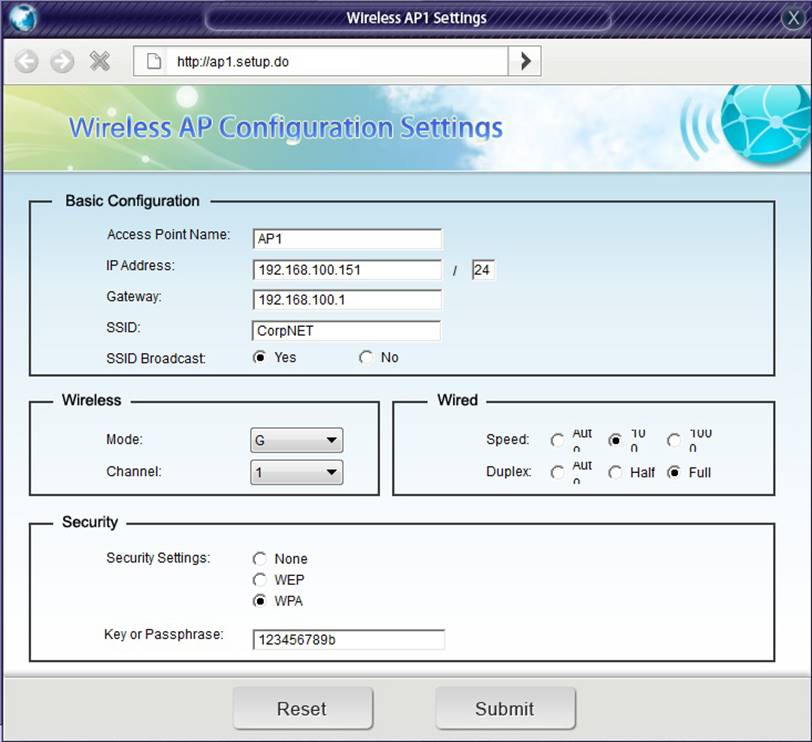
Task: Click the go arrow next to address bar
Action: coord(525,61)
